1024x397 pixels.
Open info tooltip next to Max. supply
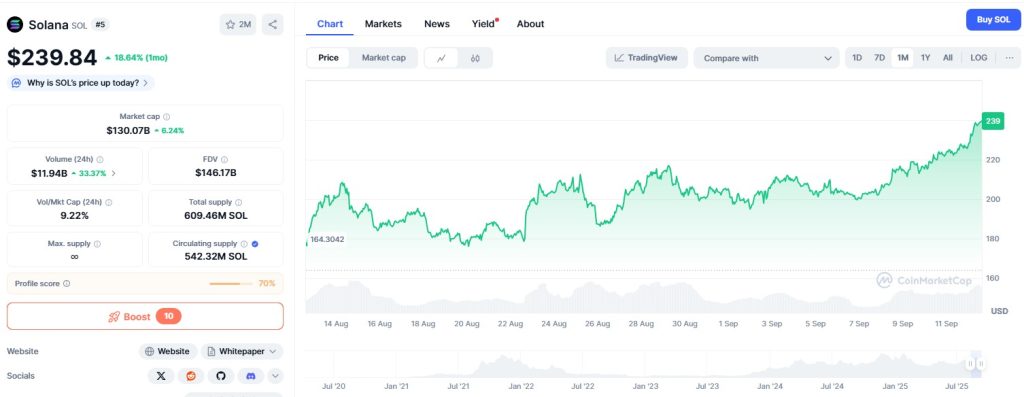click(x=97, y=244)
